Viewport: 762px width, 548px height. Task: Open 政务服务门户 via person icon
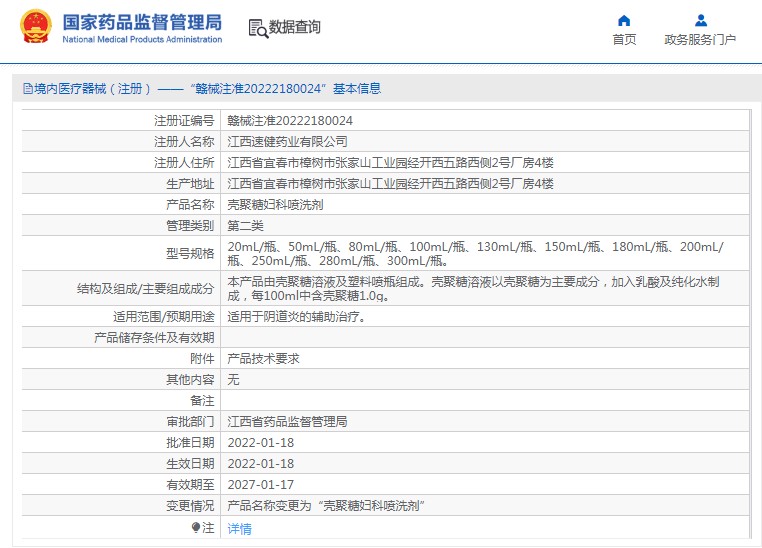click(701, 20)
